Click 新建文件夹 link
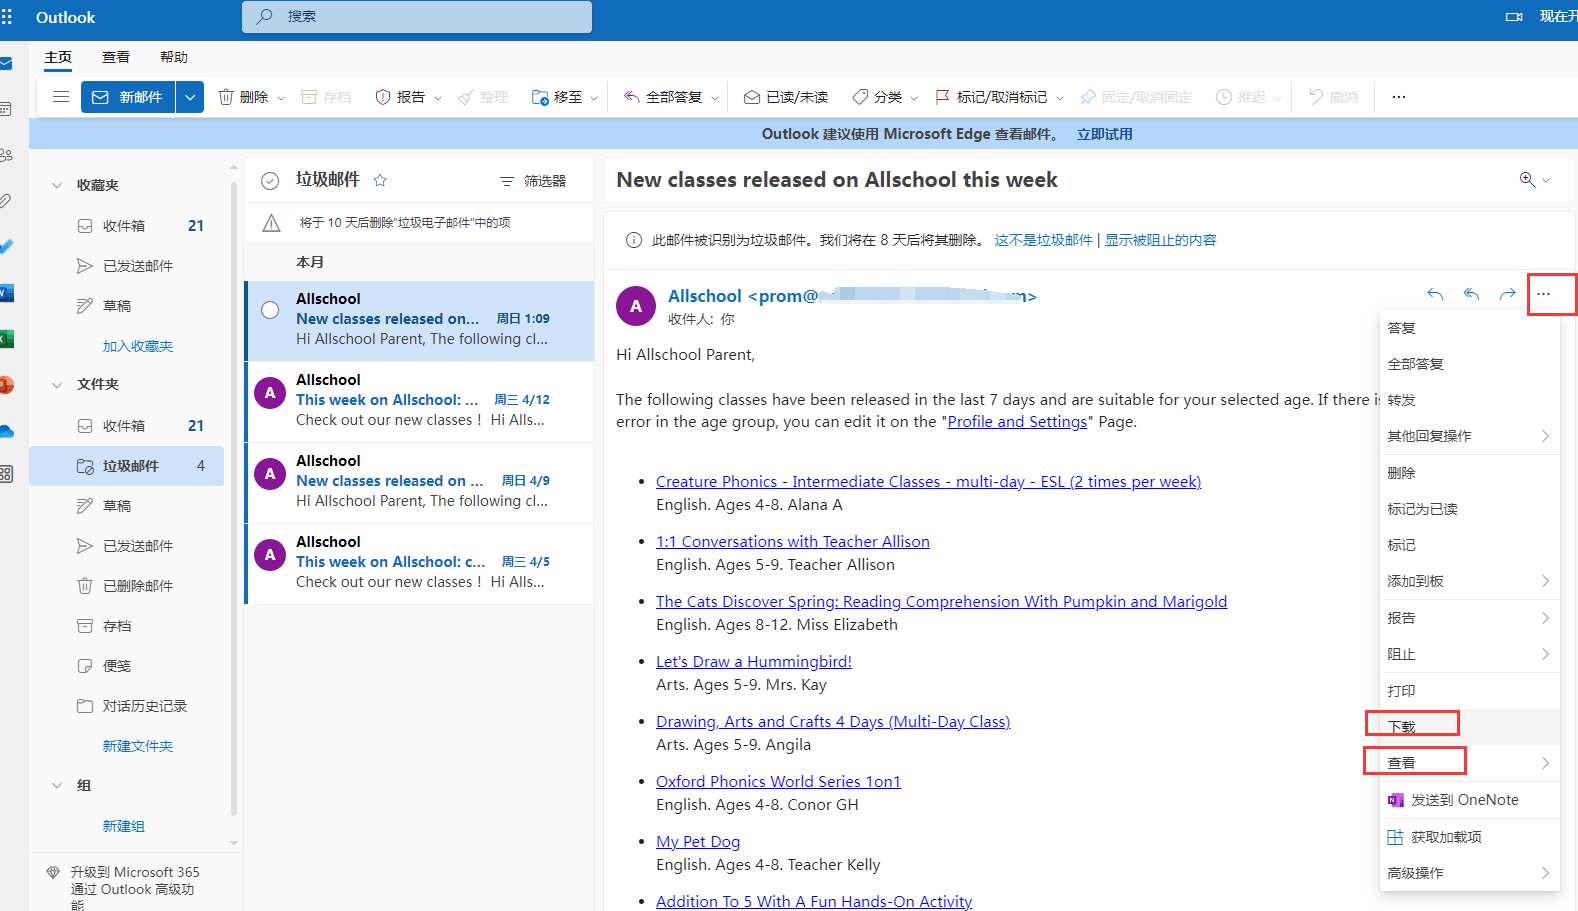 (138, 746)
